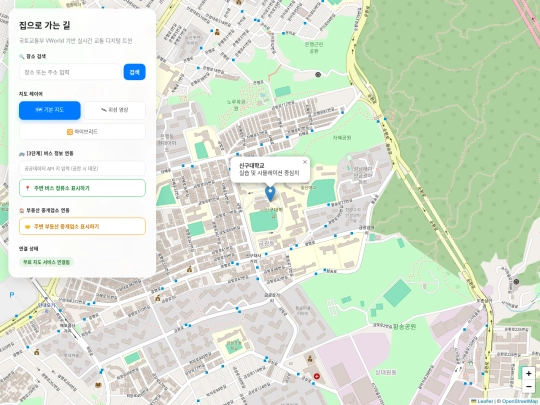Screen dimensions: 540x405
Task: Click the blue location marker pin
Action: [x=270, y=194]
